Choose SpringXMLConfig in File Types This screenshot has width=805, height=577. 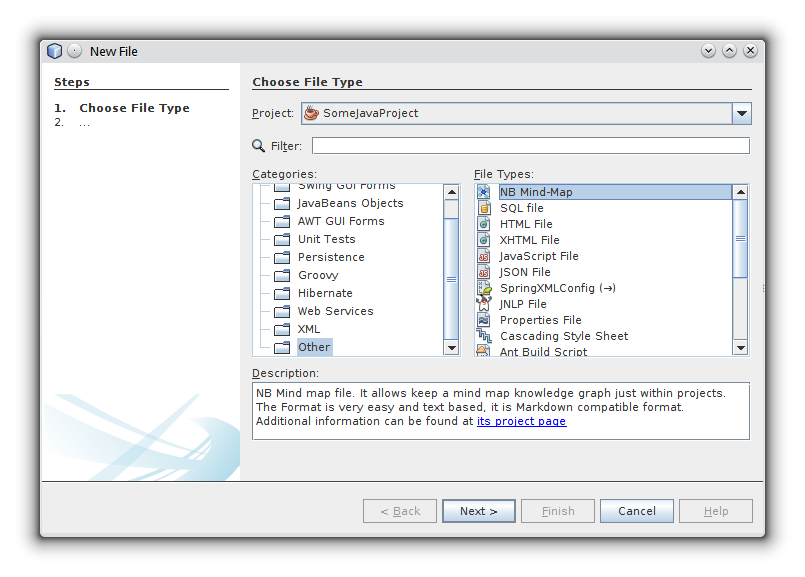click(x=604, y=287)
